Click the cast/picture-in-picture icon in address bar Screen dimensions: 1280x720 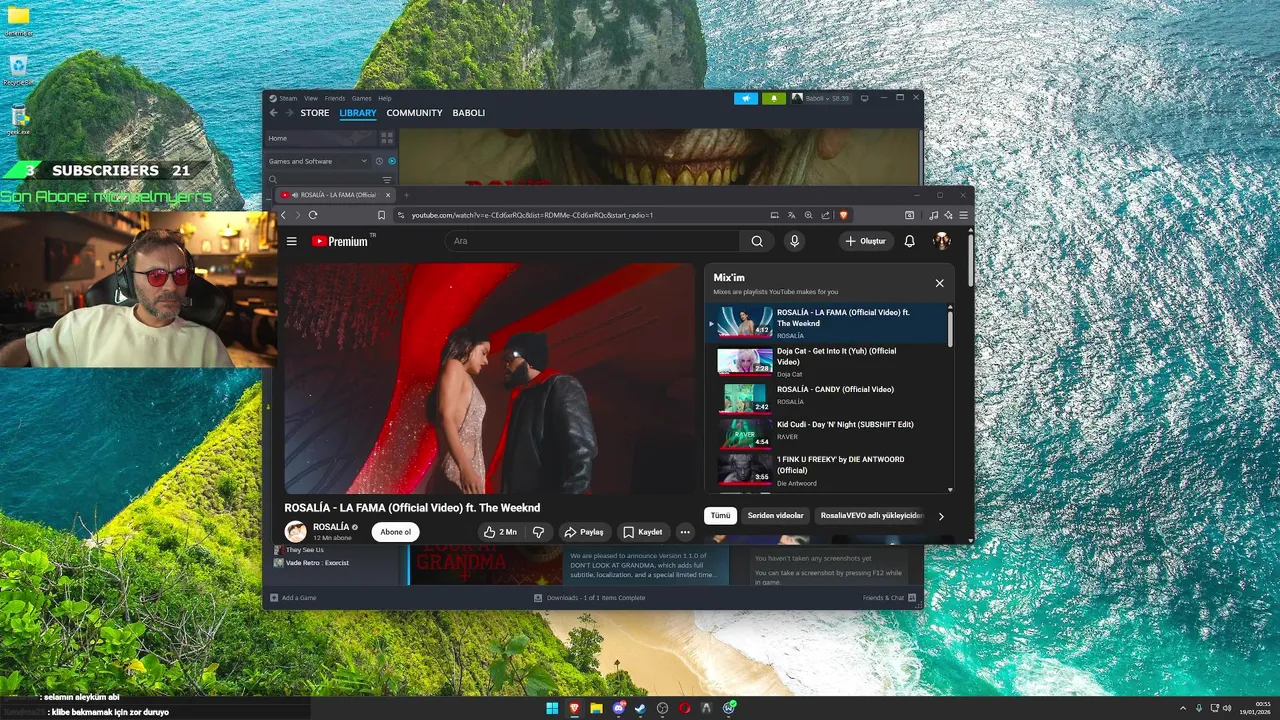pyautogui.click(x=774, y=215)
